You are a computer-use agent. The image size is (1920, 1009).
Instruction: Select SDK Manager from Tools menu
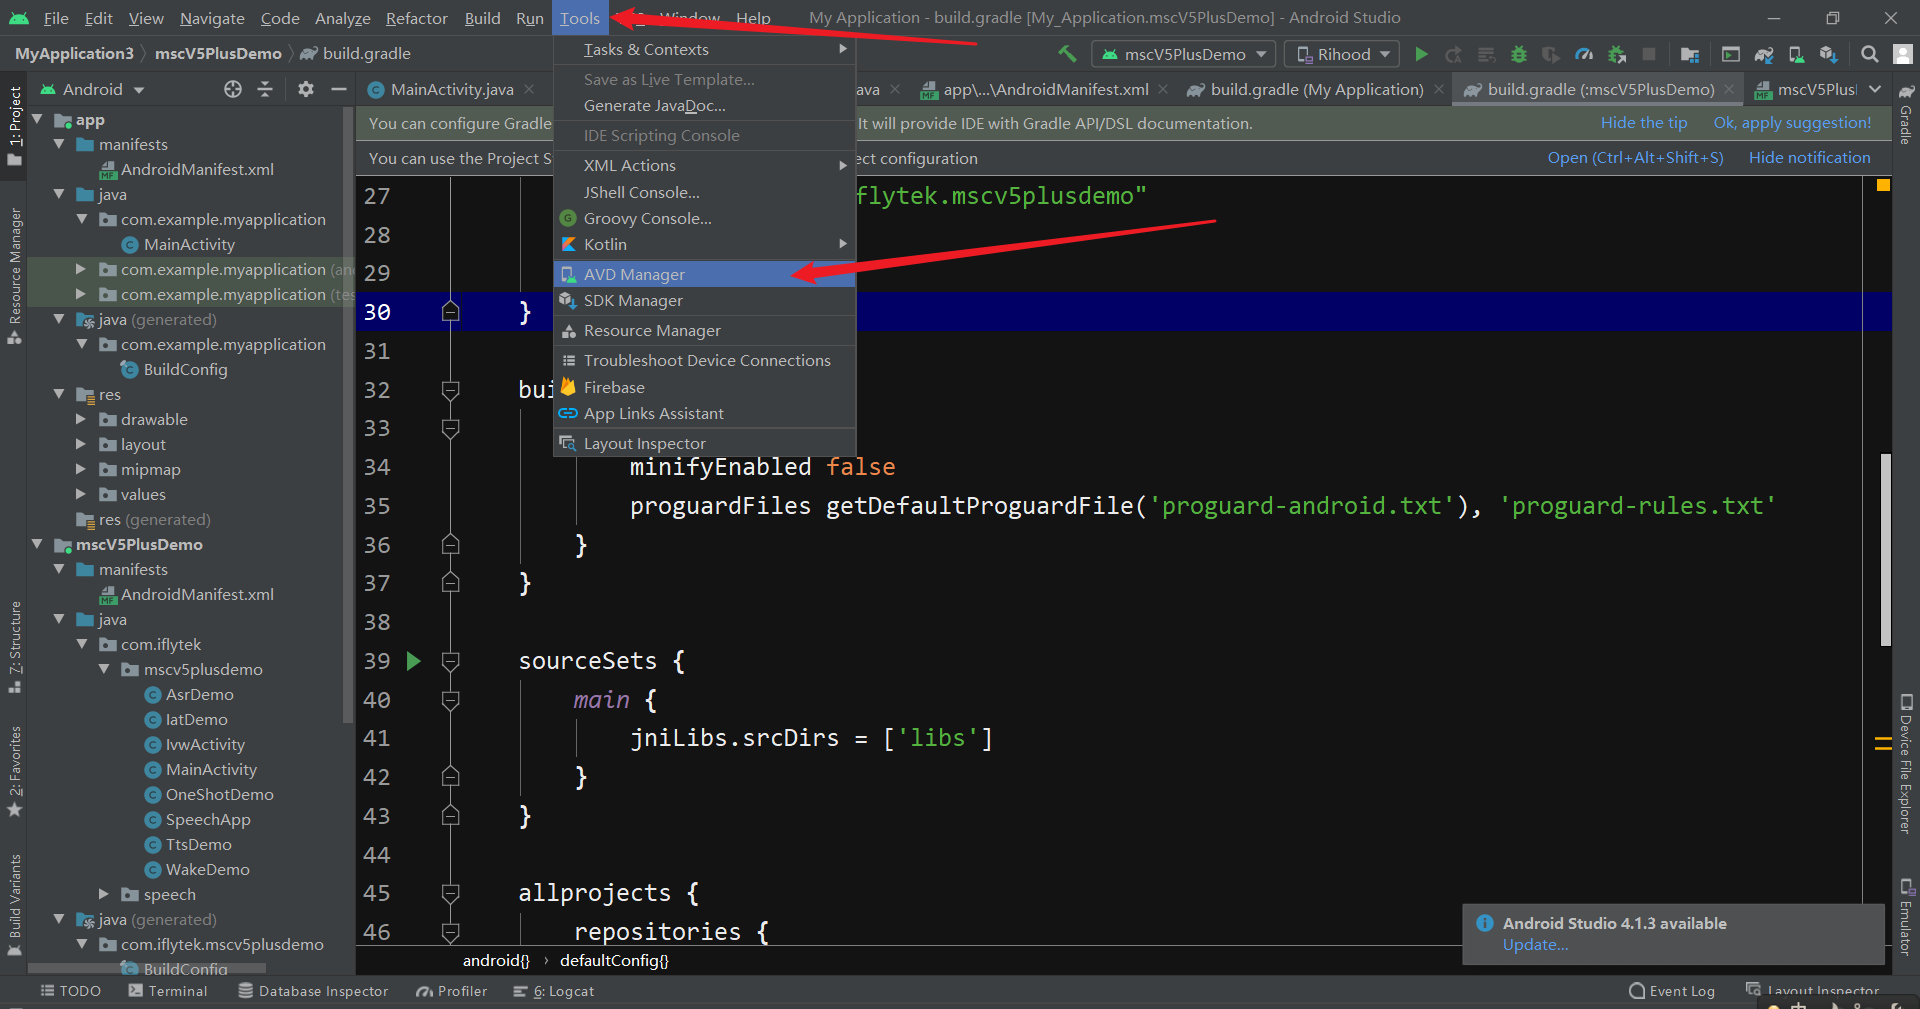(x=705, y=300)
